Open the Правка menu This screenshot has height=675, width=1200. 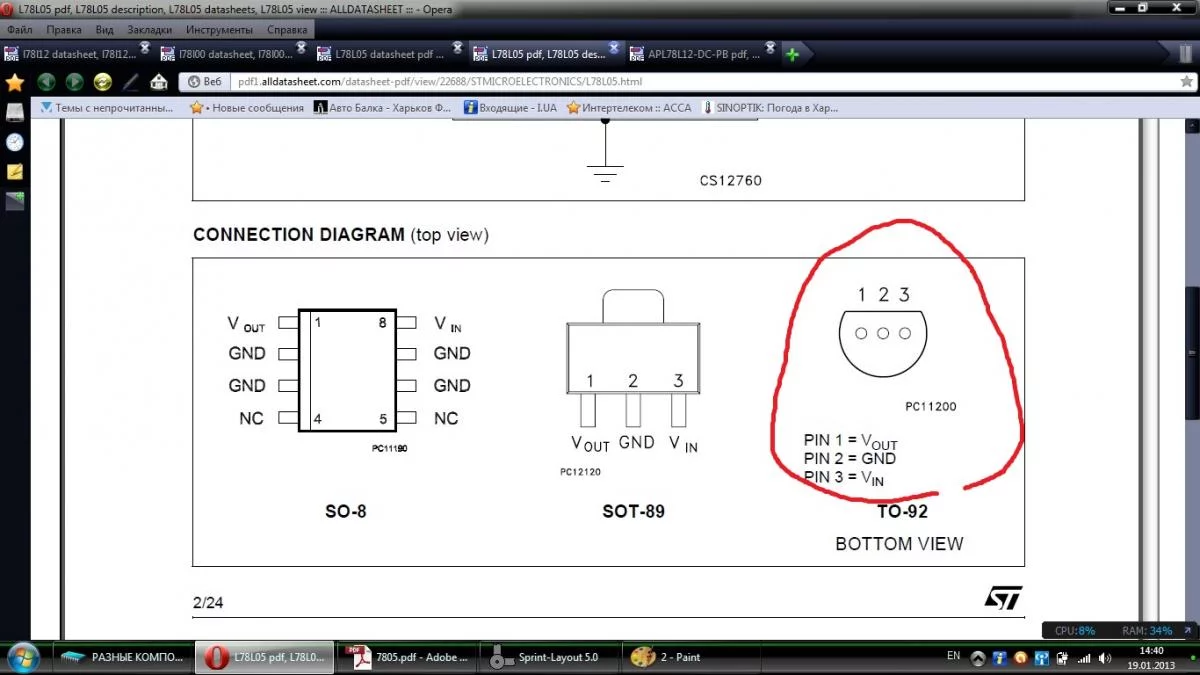point(64,30)
